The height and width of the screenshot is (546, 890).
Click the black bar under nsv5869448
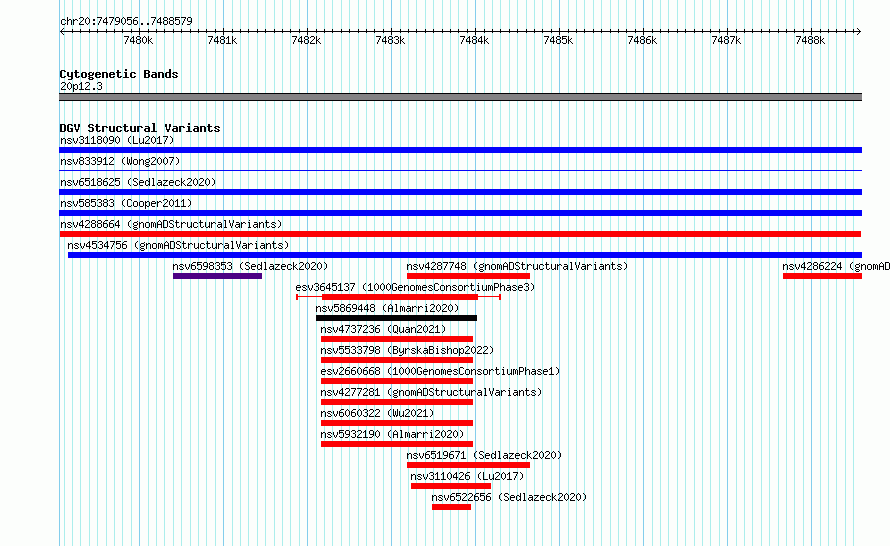tap(396, 318)
